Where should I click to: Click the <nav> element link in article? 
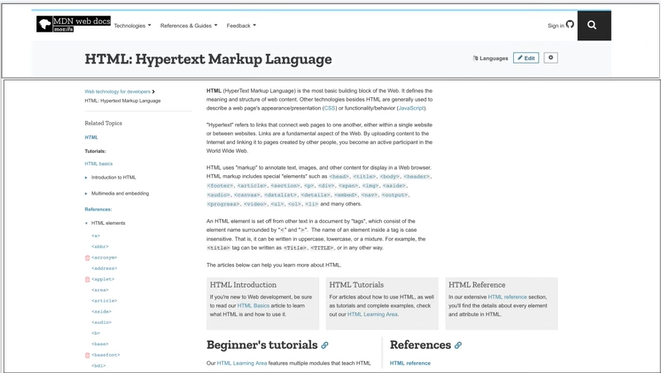pyautogui.click(x=369, y=195)
